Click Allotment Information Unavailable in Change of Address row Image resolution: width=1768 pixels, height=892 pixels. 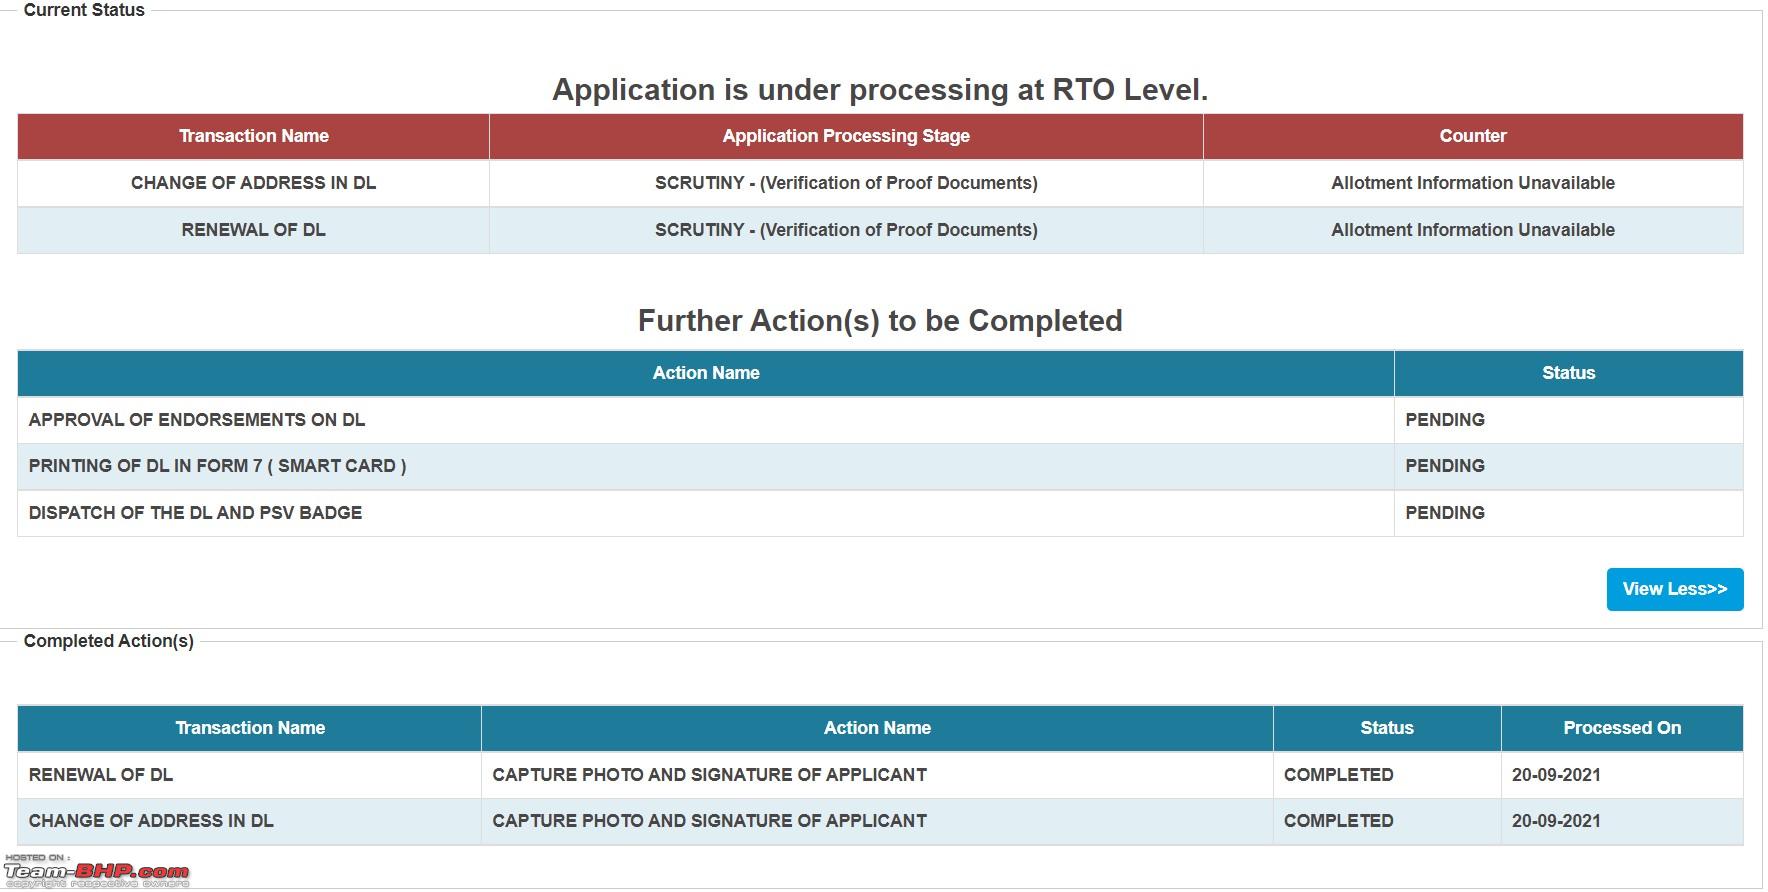[1473, 183]
